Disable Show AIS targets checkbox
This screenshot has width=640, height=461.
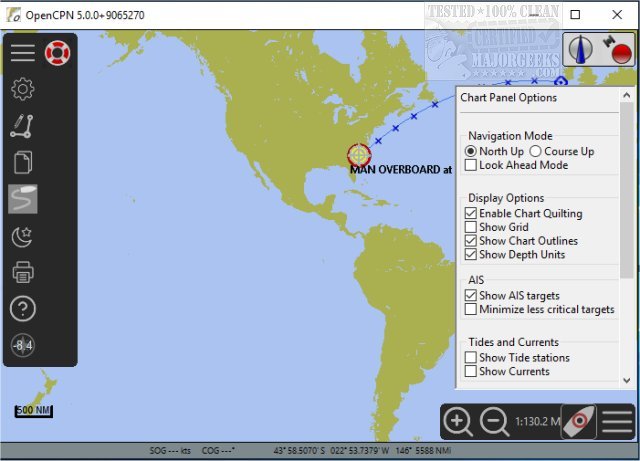tap(471, 295)
